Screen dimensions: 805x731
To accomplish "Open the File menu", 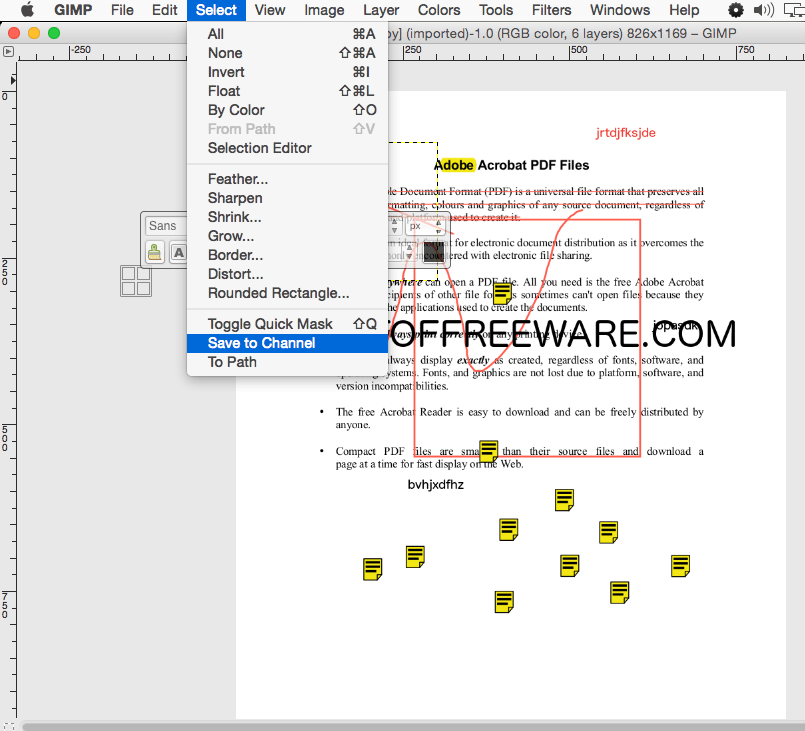I will click(122, 10).
